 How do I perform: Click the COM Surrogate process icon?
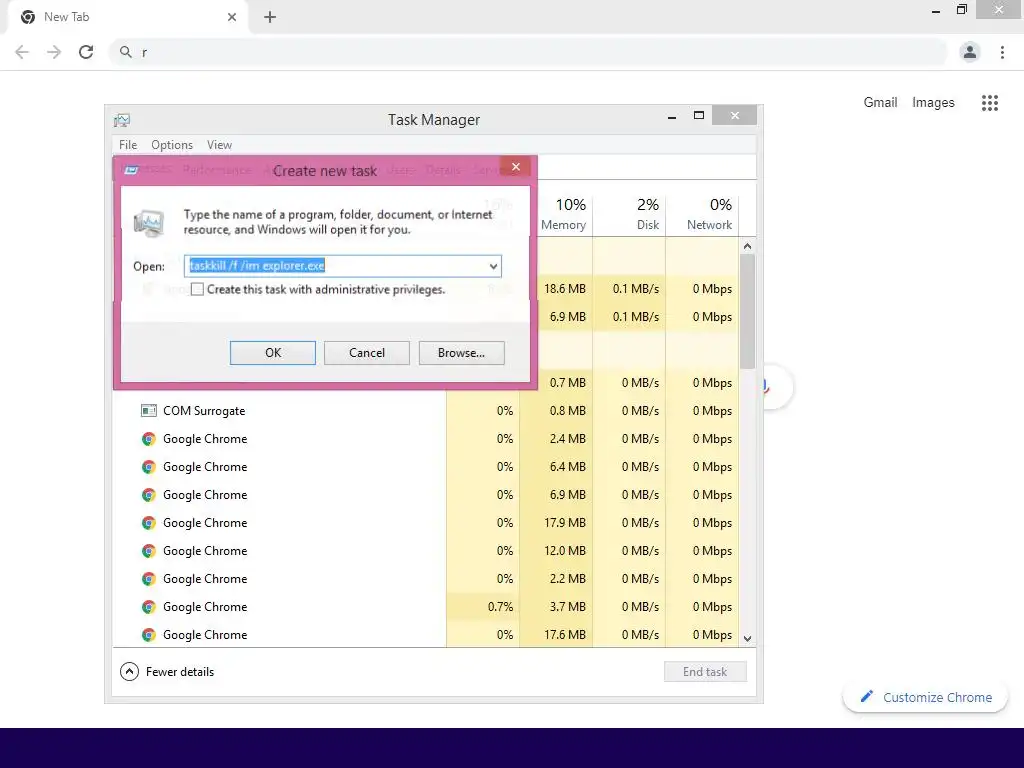click(x=149, y=411)
